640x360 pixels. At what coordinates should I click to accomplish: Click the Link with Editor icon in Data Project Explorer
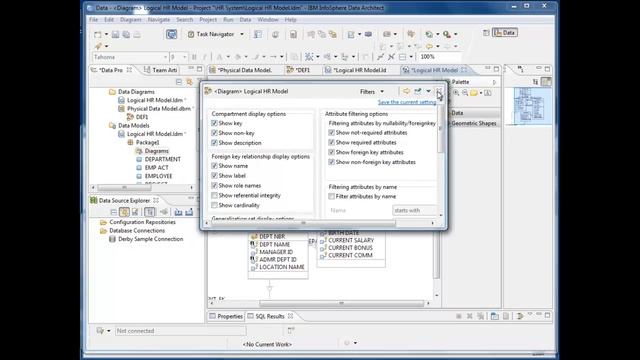coord(189,82)
